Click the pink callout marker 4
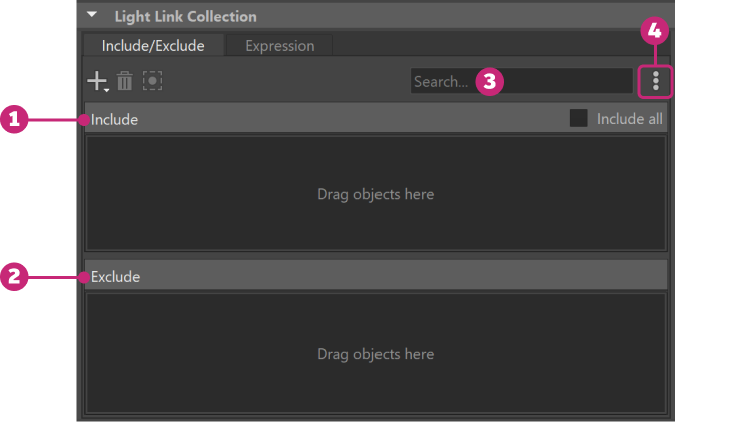This screenshot has height=422, width=740. (655, 30)
